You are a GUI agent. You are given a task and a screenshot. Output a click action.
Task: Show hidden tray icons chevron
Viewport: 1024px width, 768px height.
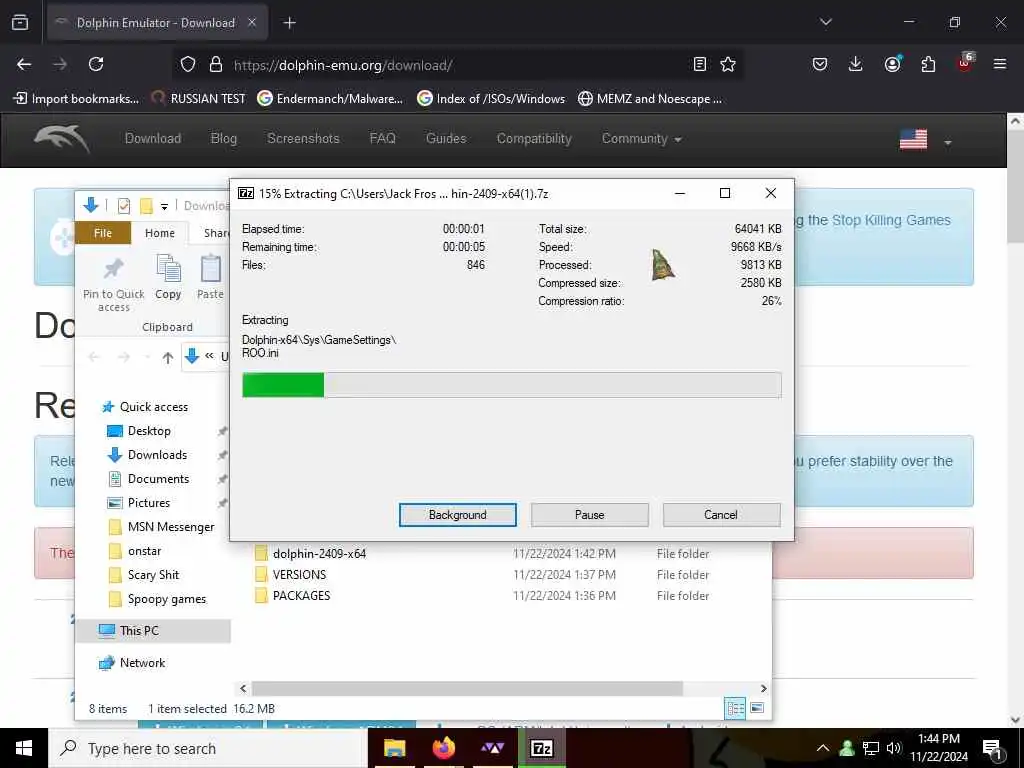(x=823, y=748)
